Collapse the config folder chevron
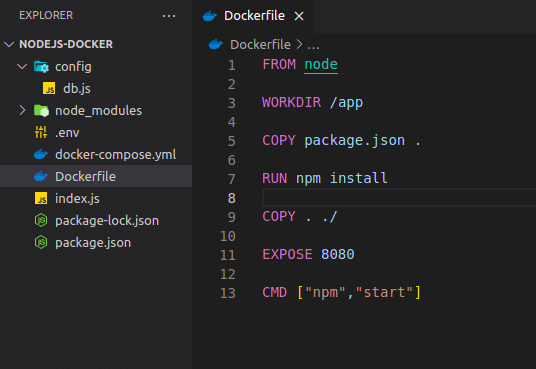Image resolution: width=536 pixels, height=369 pixels. (x=22, y=66)
